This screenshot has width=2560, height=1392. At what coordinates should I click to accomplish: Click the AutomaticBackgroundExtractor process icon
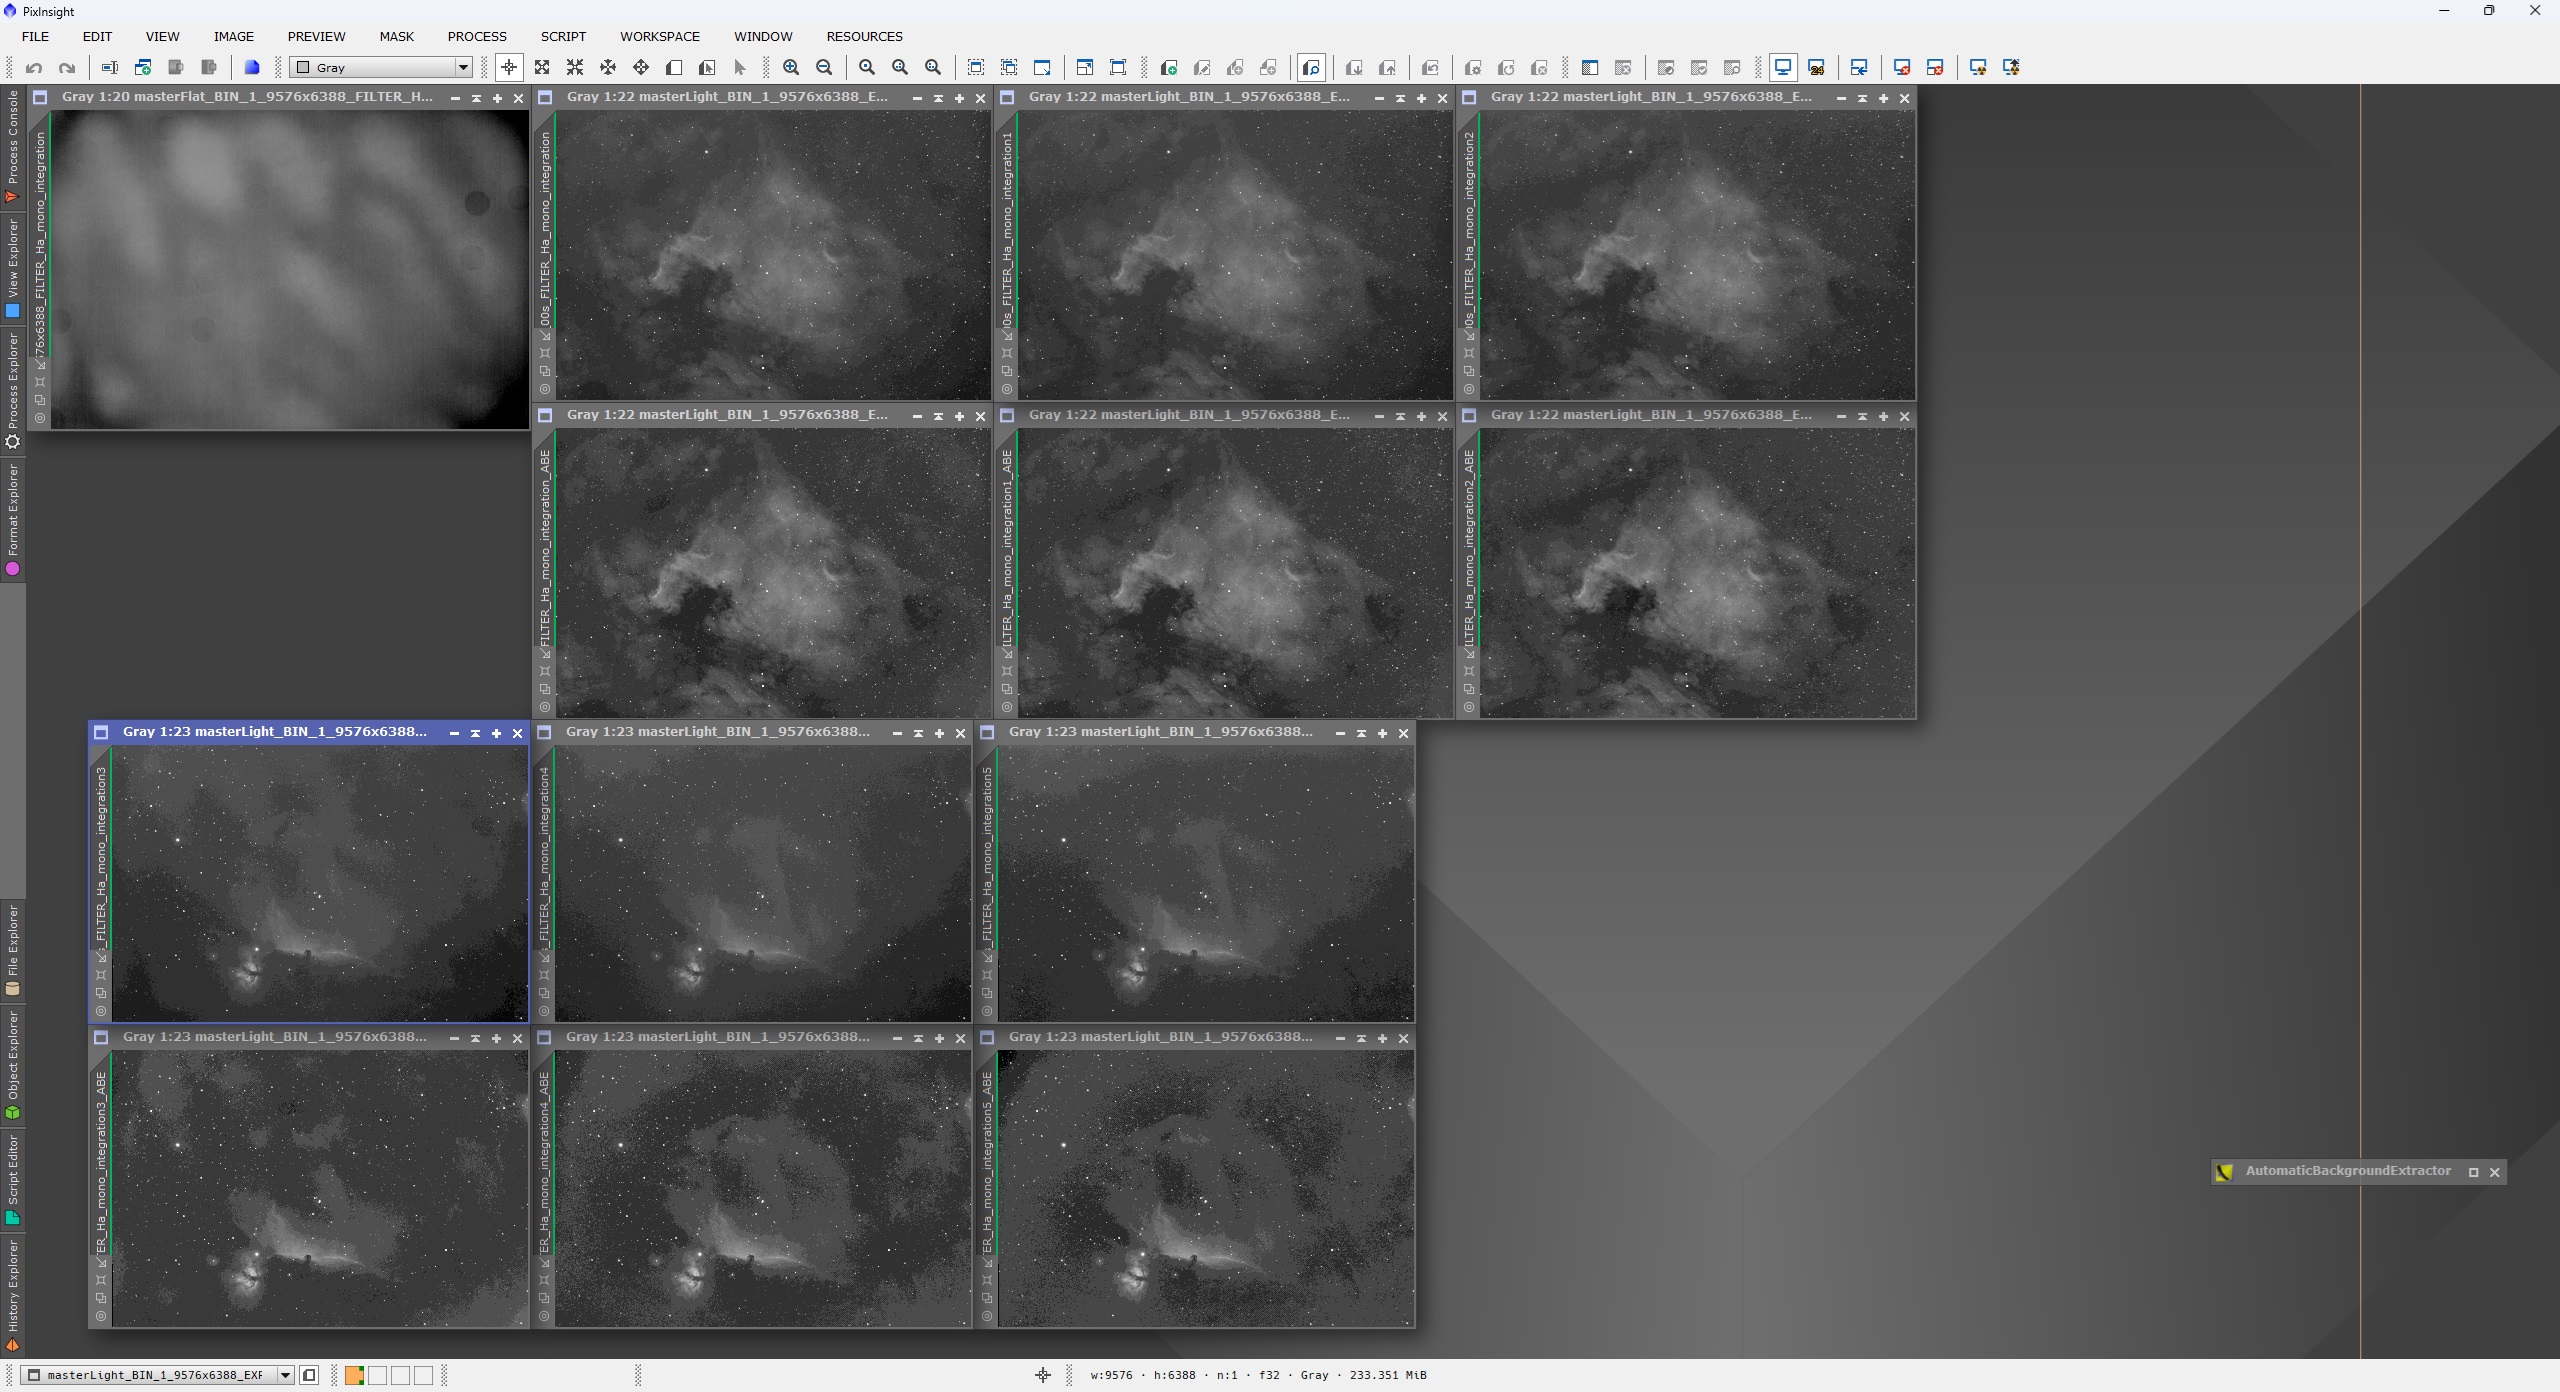[x=2225, y=1172]
